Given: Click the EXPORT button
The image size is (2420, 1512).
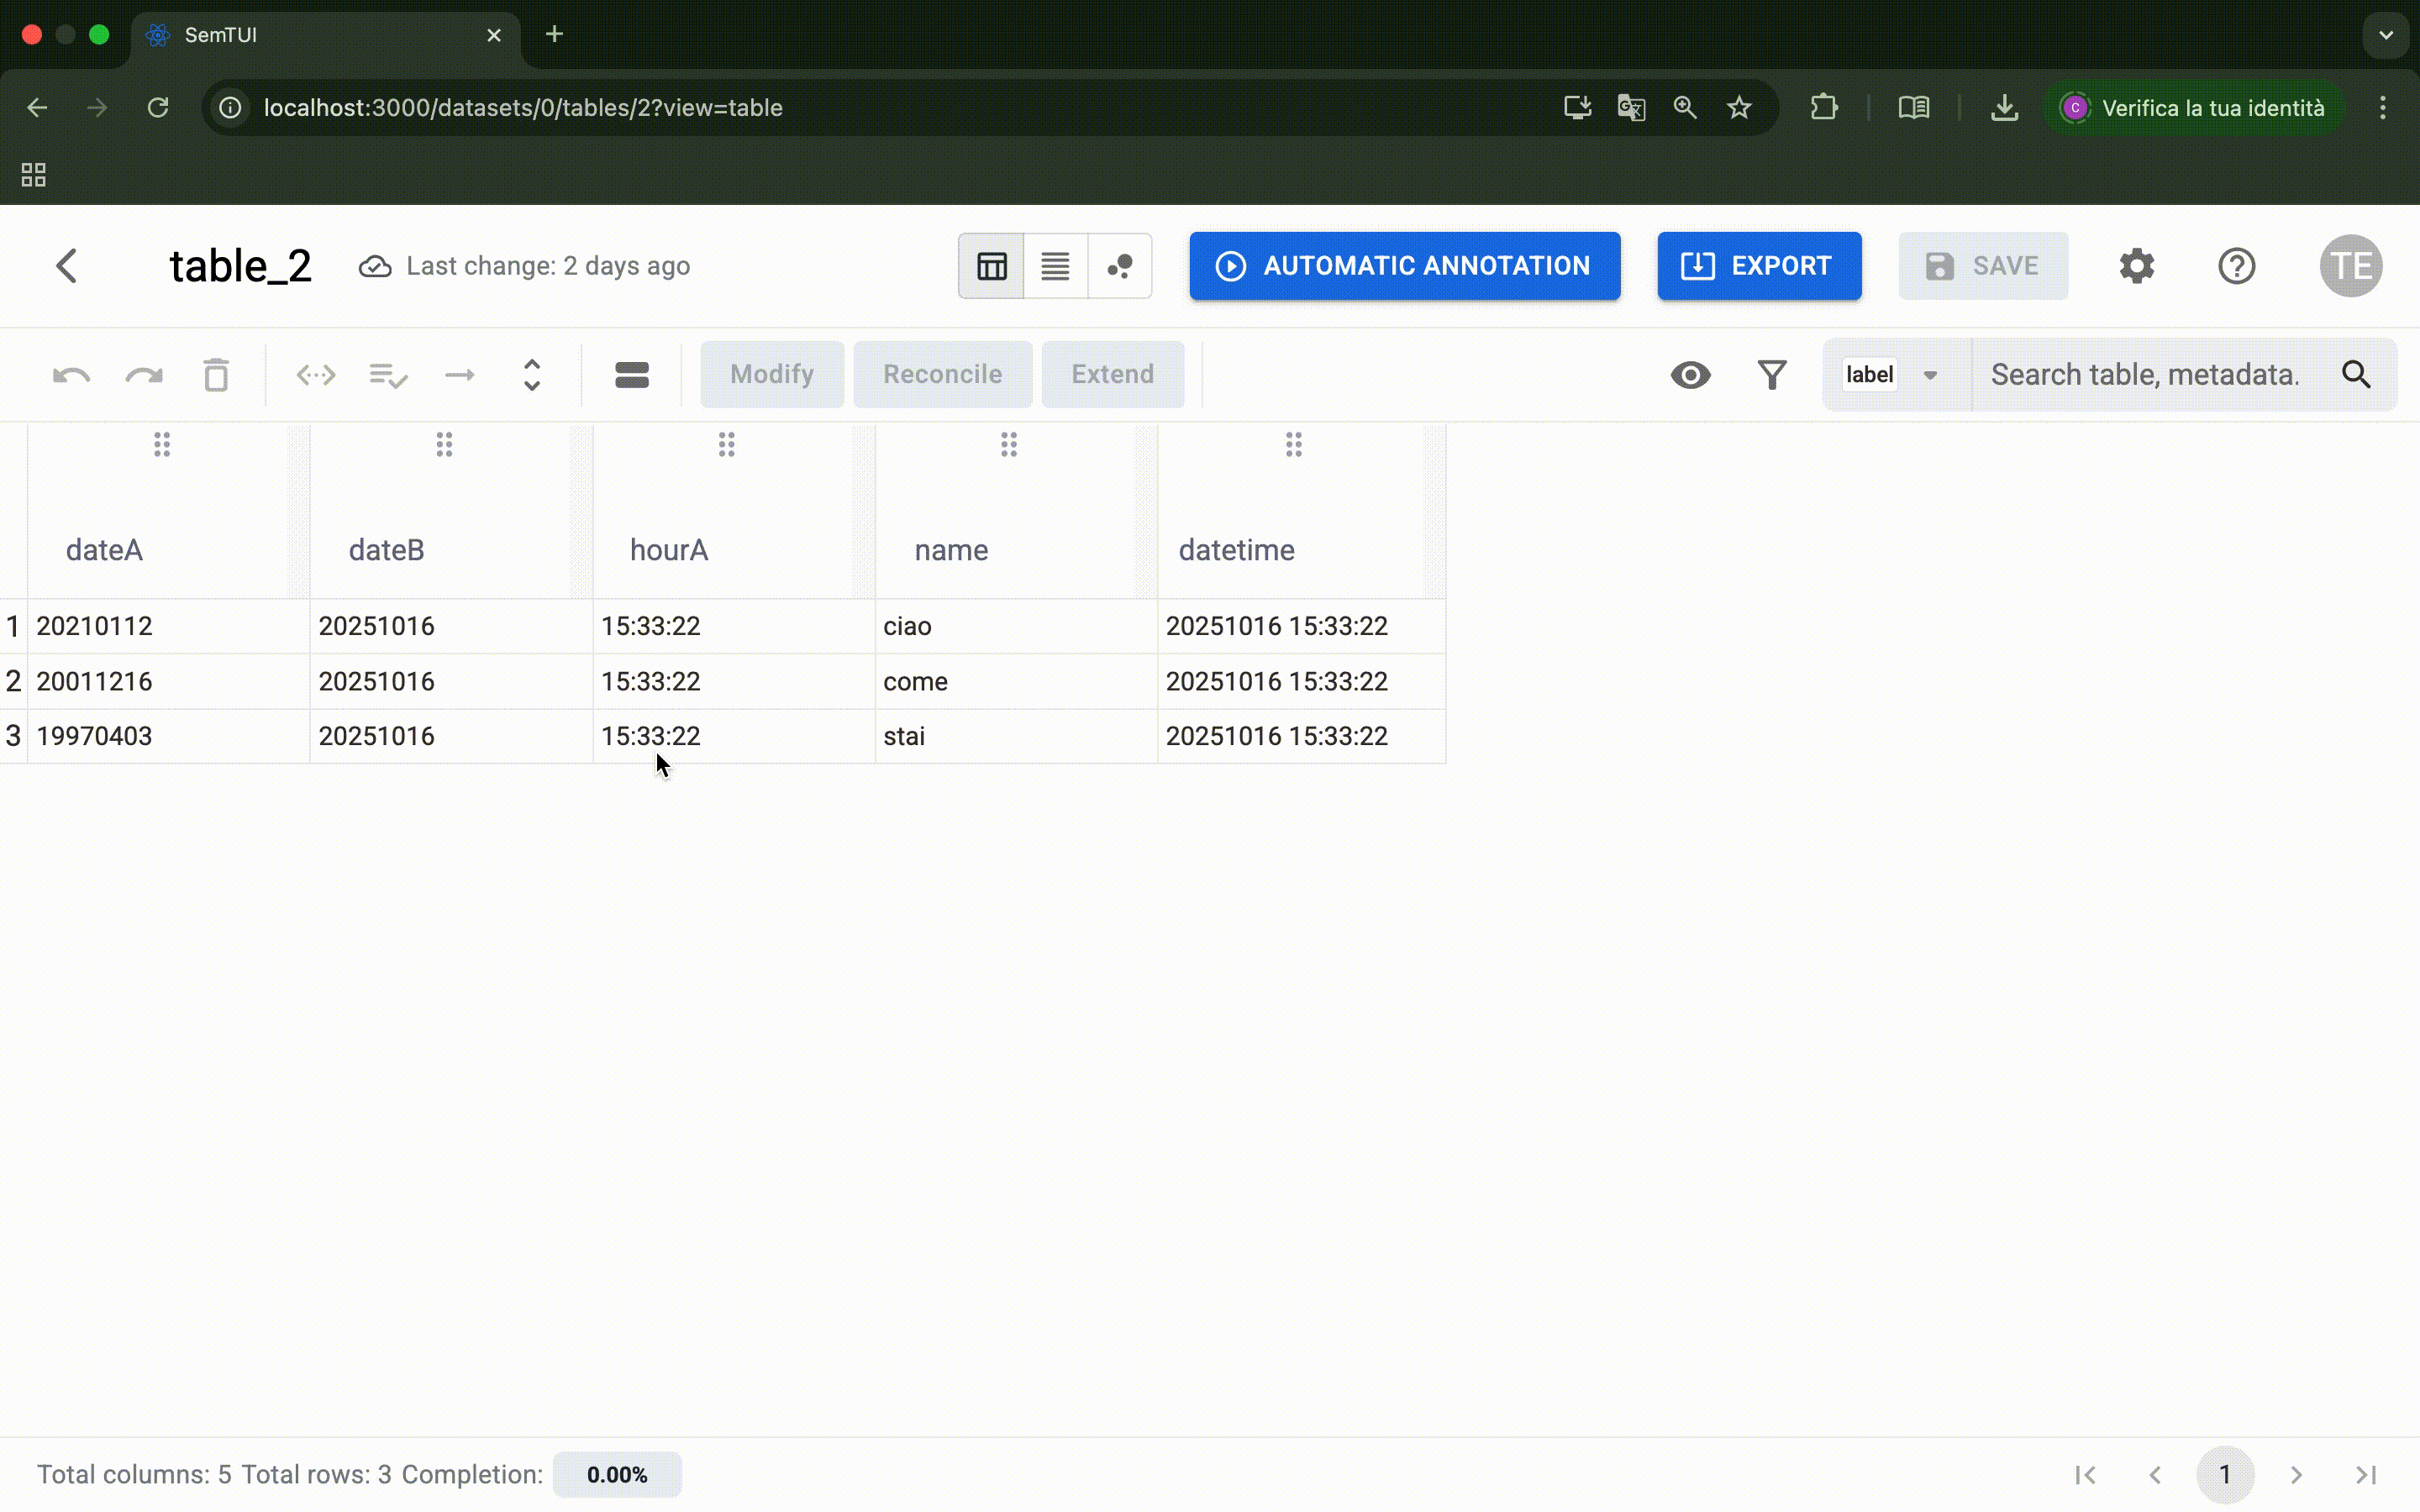Looking at the screenshot, I should (x=1759, y=266).
